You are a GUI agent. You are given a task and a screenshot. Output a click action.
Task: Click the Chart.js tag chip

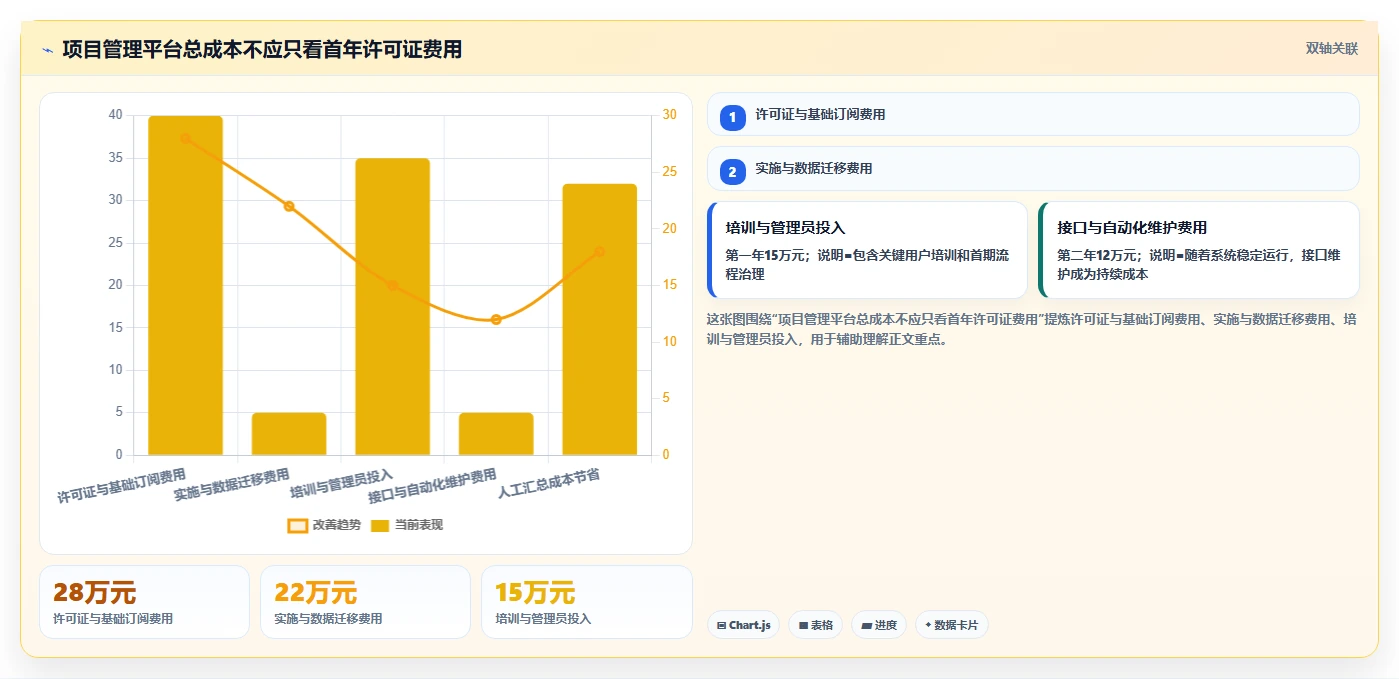[x=743, y=625]
